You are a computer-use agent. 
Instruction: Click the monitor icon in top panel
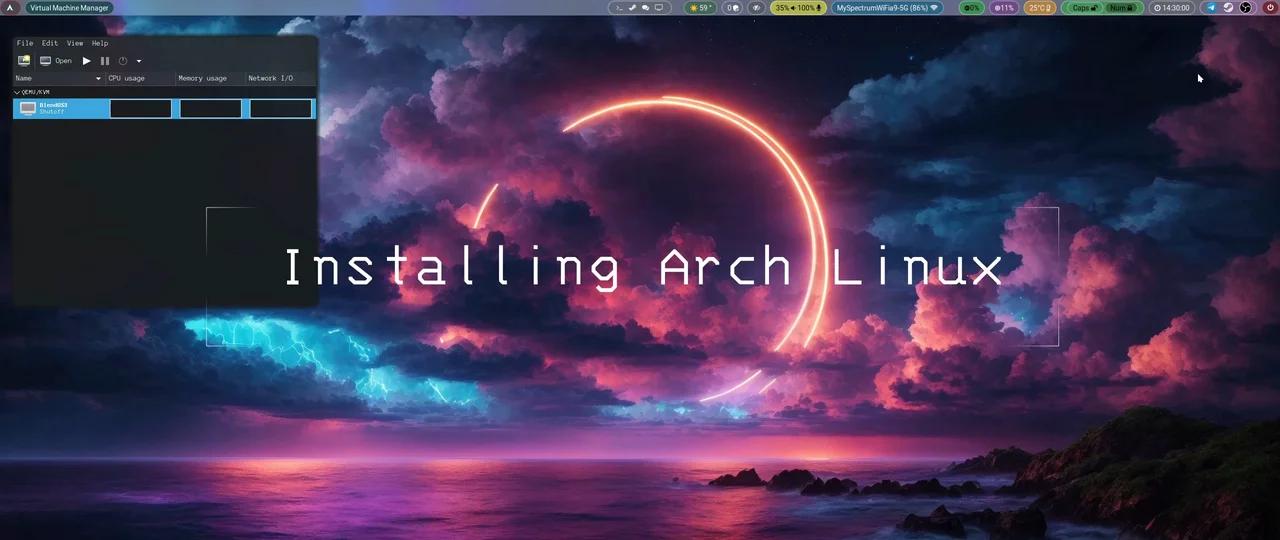pyautogui.click(x=659, y=7)
